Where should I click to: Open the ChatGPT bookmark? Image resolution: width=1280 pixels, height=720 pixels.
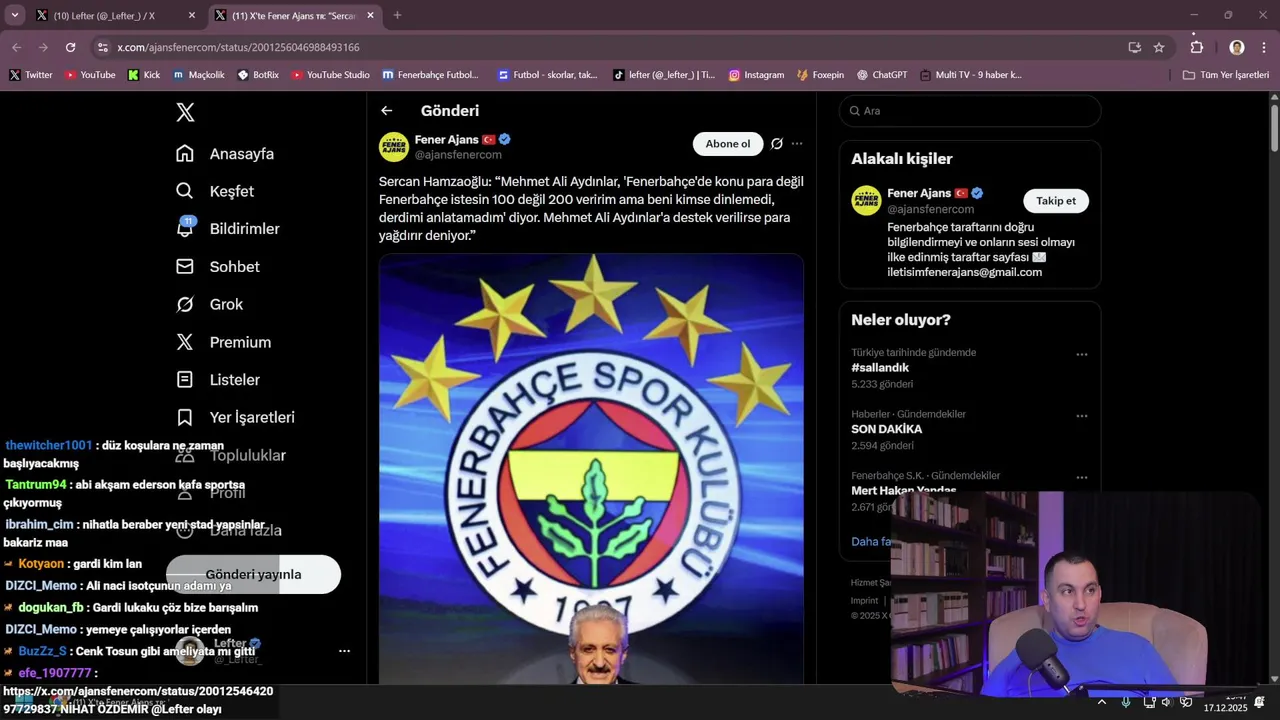point(882,75)
